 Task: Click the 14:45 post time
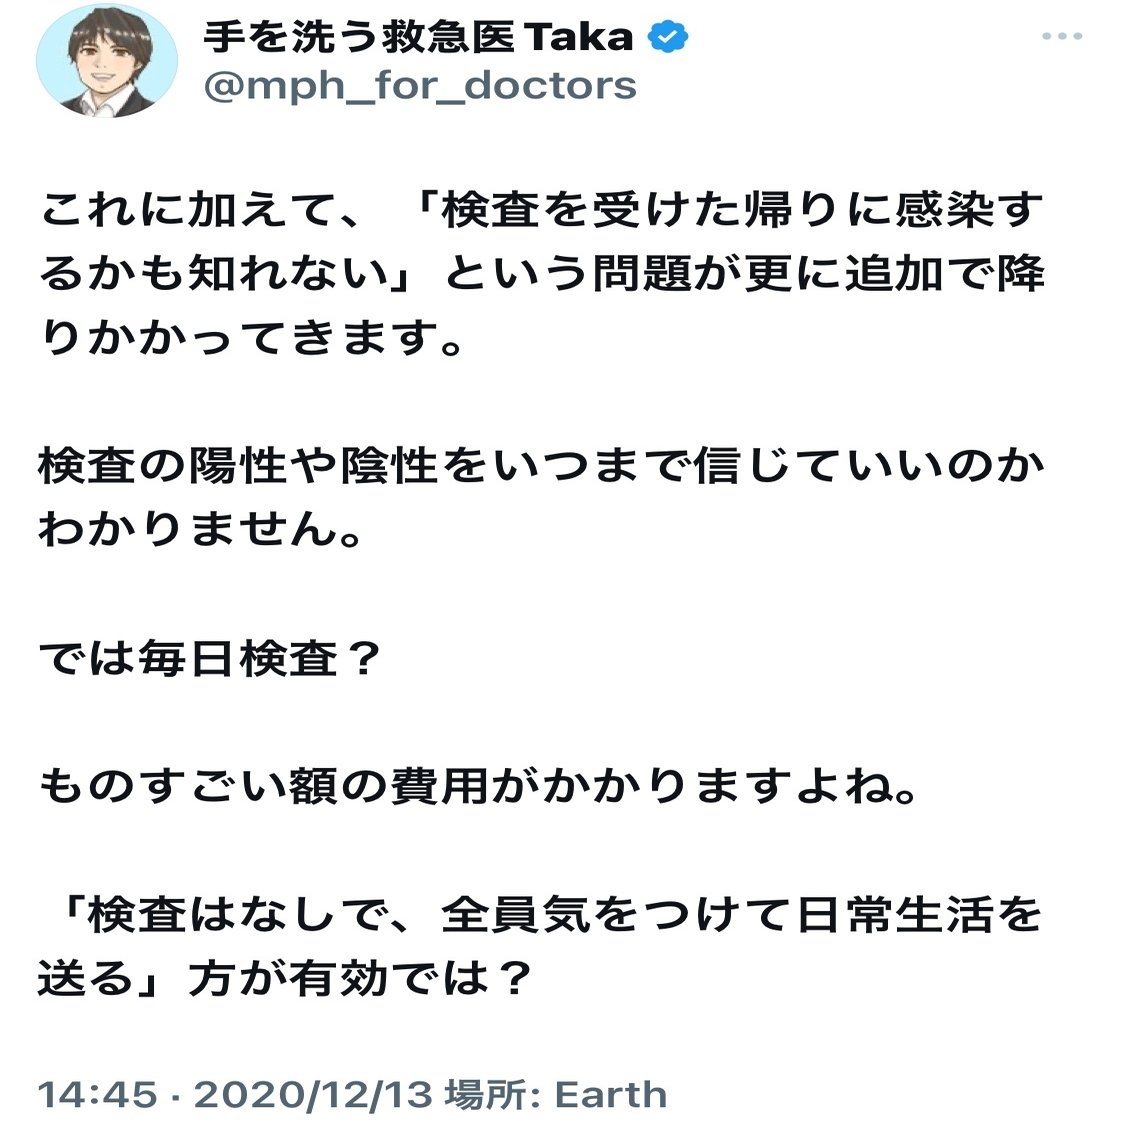tap(97, 1095)
